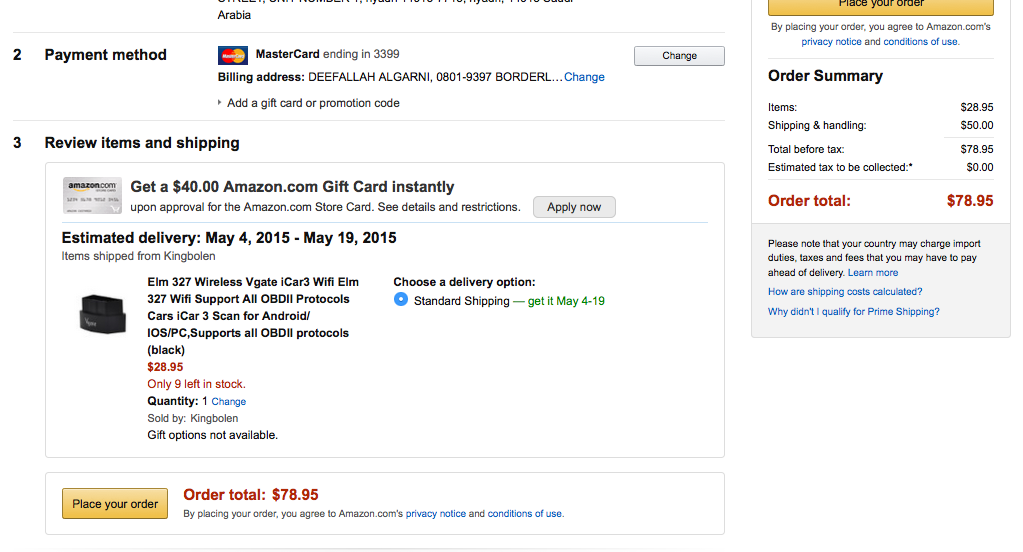
Task: Open Learn more about import duties
Action: pos(873,273)
